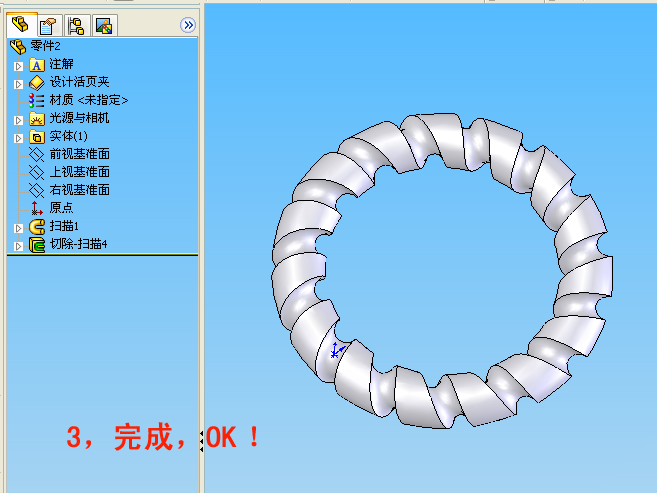657x493 pixels.
Task: Expand the panel with the double-arrow button
Action: coord(188,25)
